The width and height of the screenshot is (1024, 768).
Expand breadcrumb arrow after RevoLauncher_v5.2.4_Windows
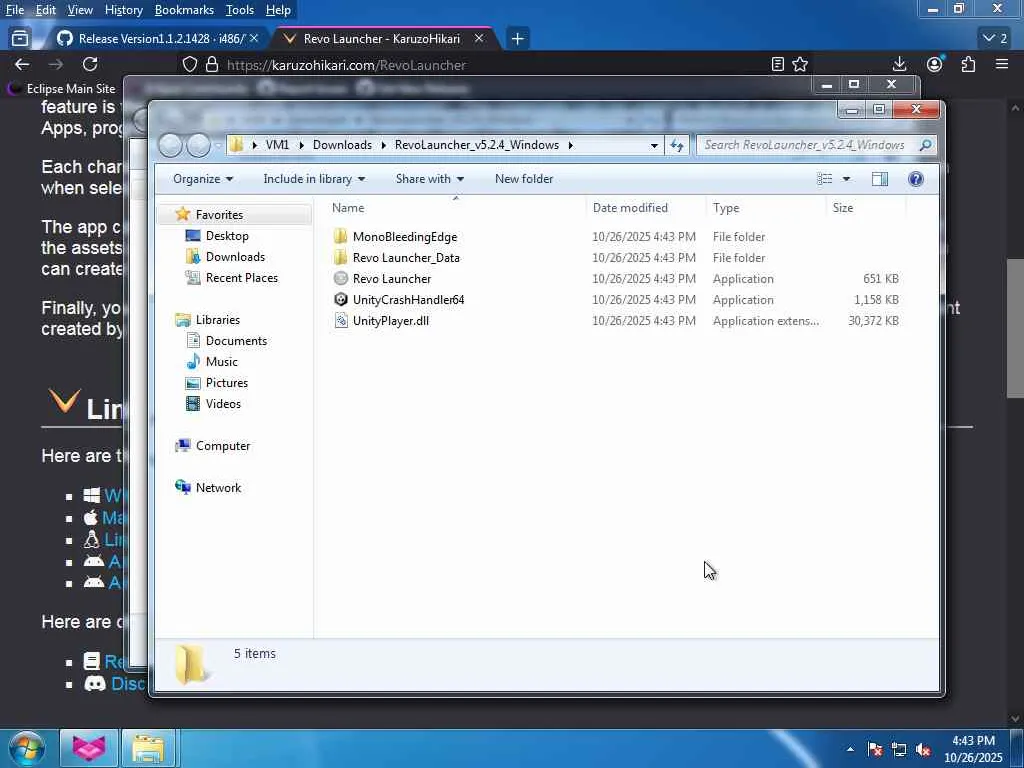point(571,145)
